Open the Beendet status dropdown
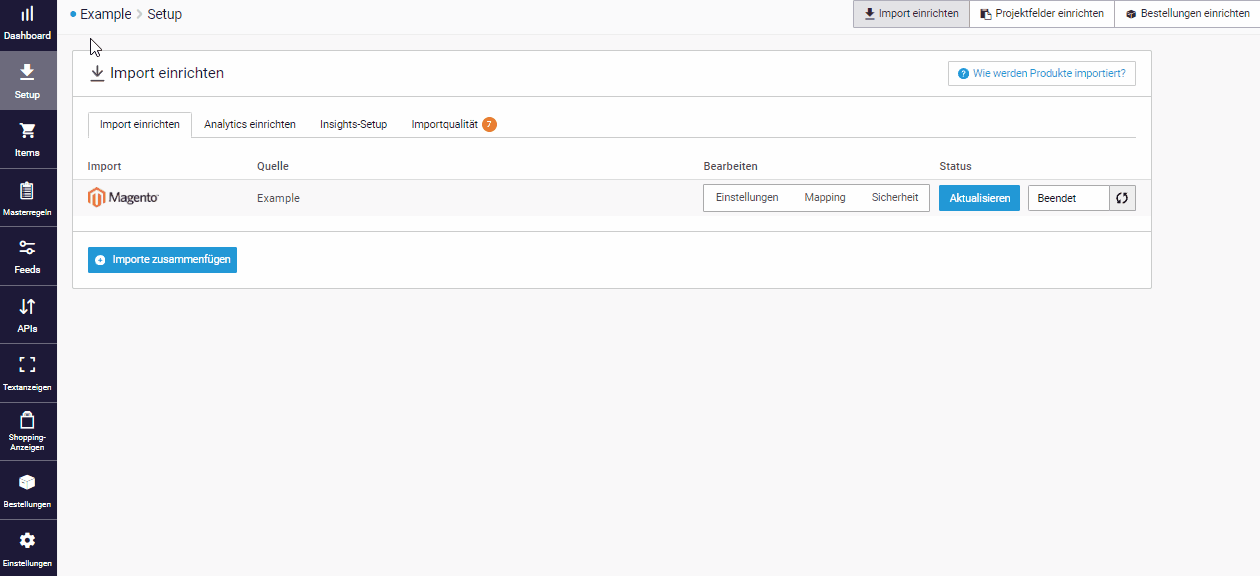 [1067, 198]
